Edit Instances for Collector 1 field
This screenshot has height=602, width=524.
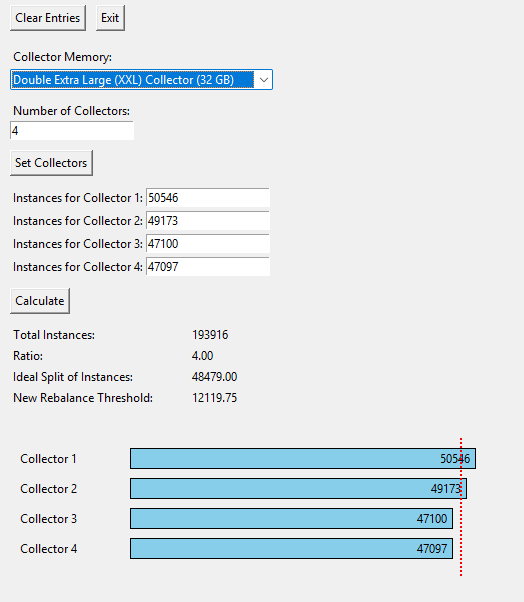click(208, 198)
